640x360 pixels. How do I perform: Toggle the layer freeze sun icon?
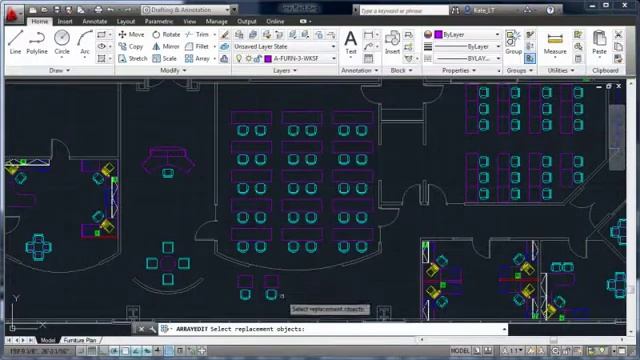click(249, 59)
